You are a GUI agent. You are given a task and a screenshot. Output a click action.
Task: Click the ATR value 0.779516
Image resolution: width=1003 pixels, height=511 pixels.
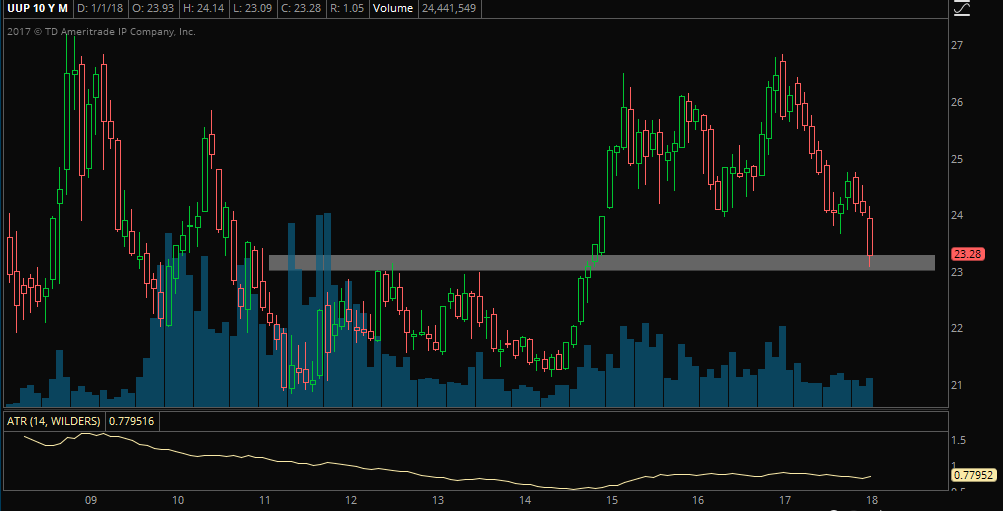134,421
